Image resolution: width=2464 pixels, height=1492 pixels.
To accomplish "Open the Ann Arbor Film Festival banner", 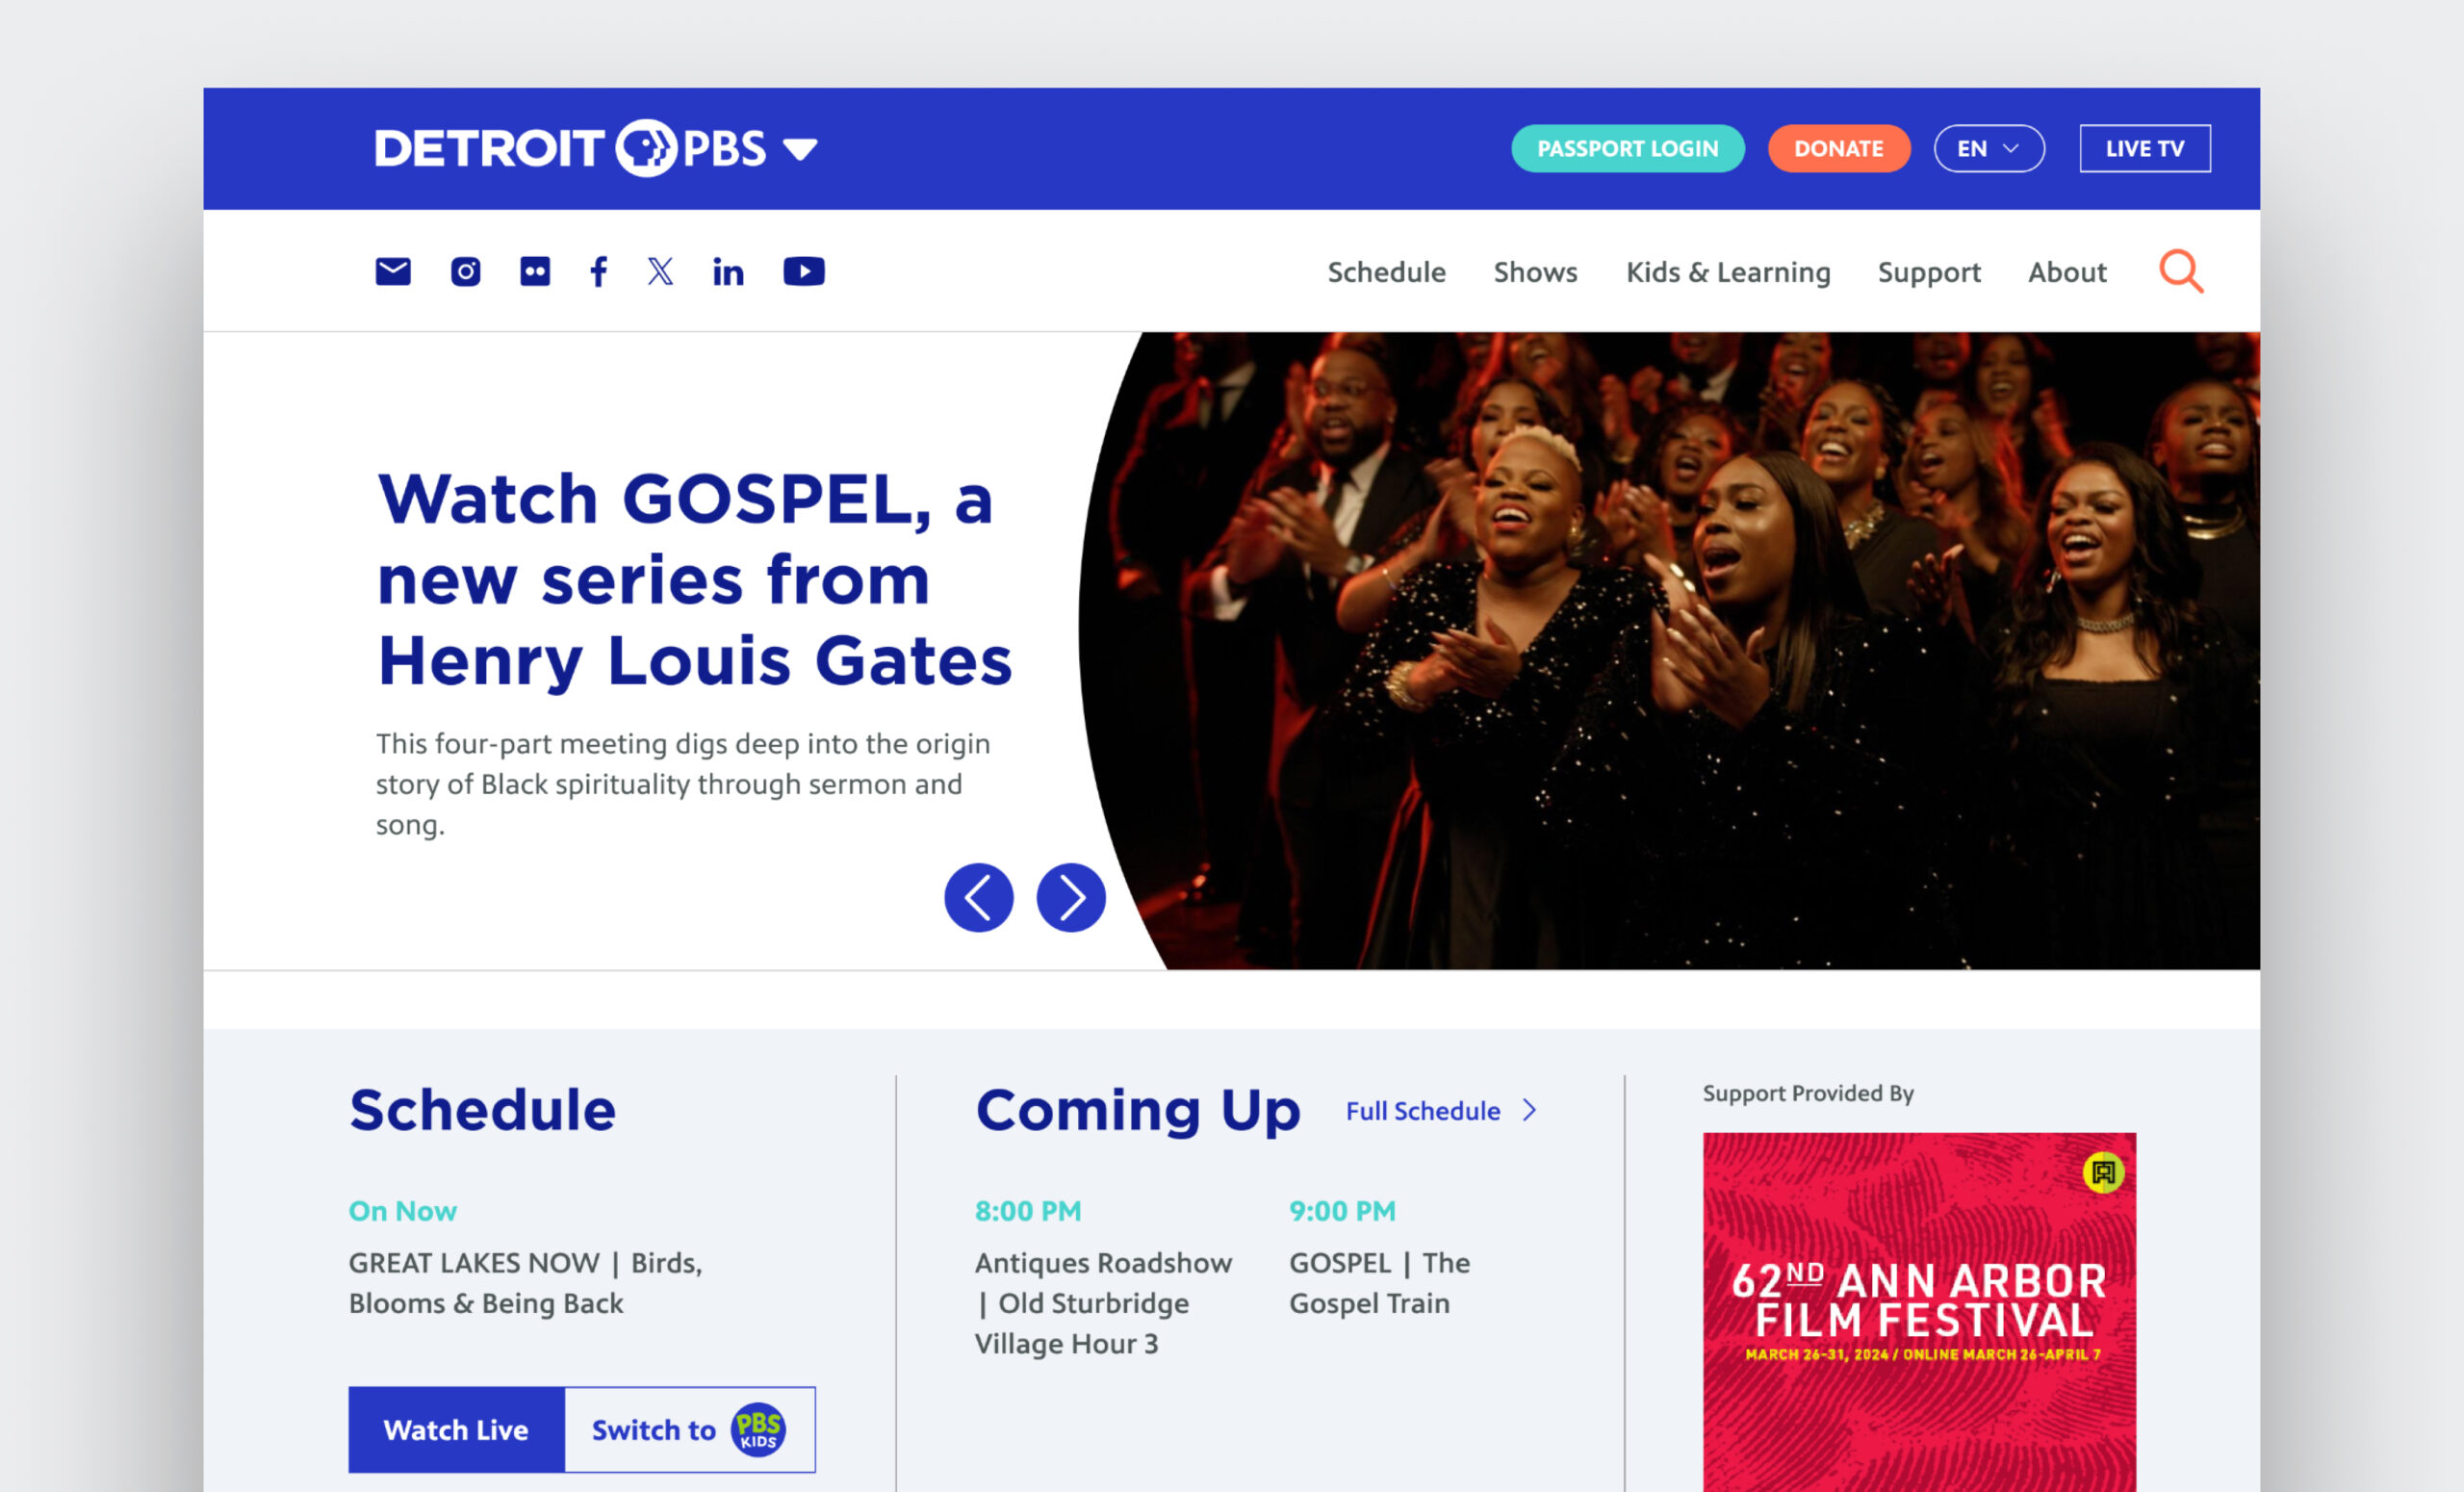I will [1919, 1311].
